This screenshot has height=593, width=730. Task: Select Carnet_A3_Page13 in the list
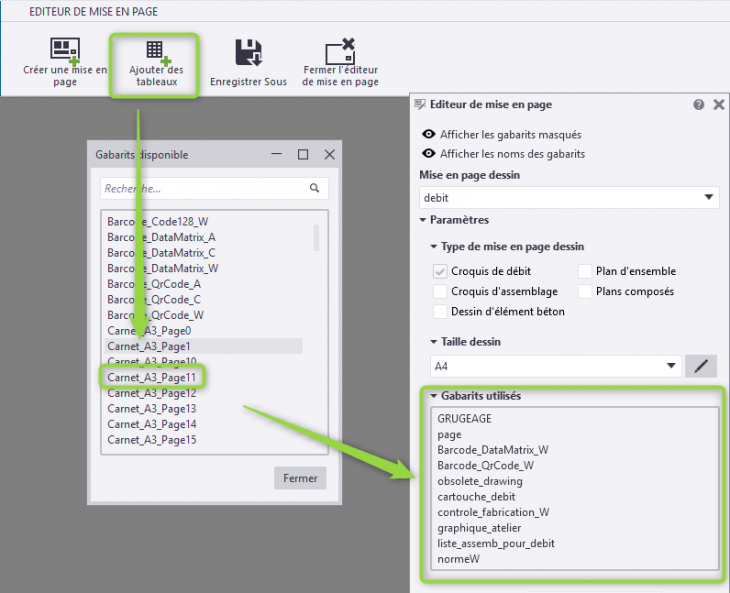pos(152,409)
